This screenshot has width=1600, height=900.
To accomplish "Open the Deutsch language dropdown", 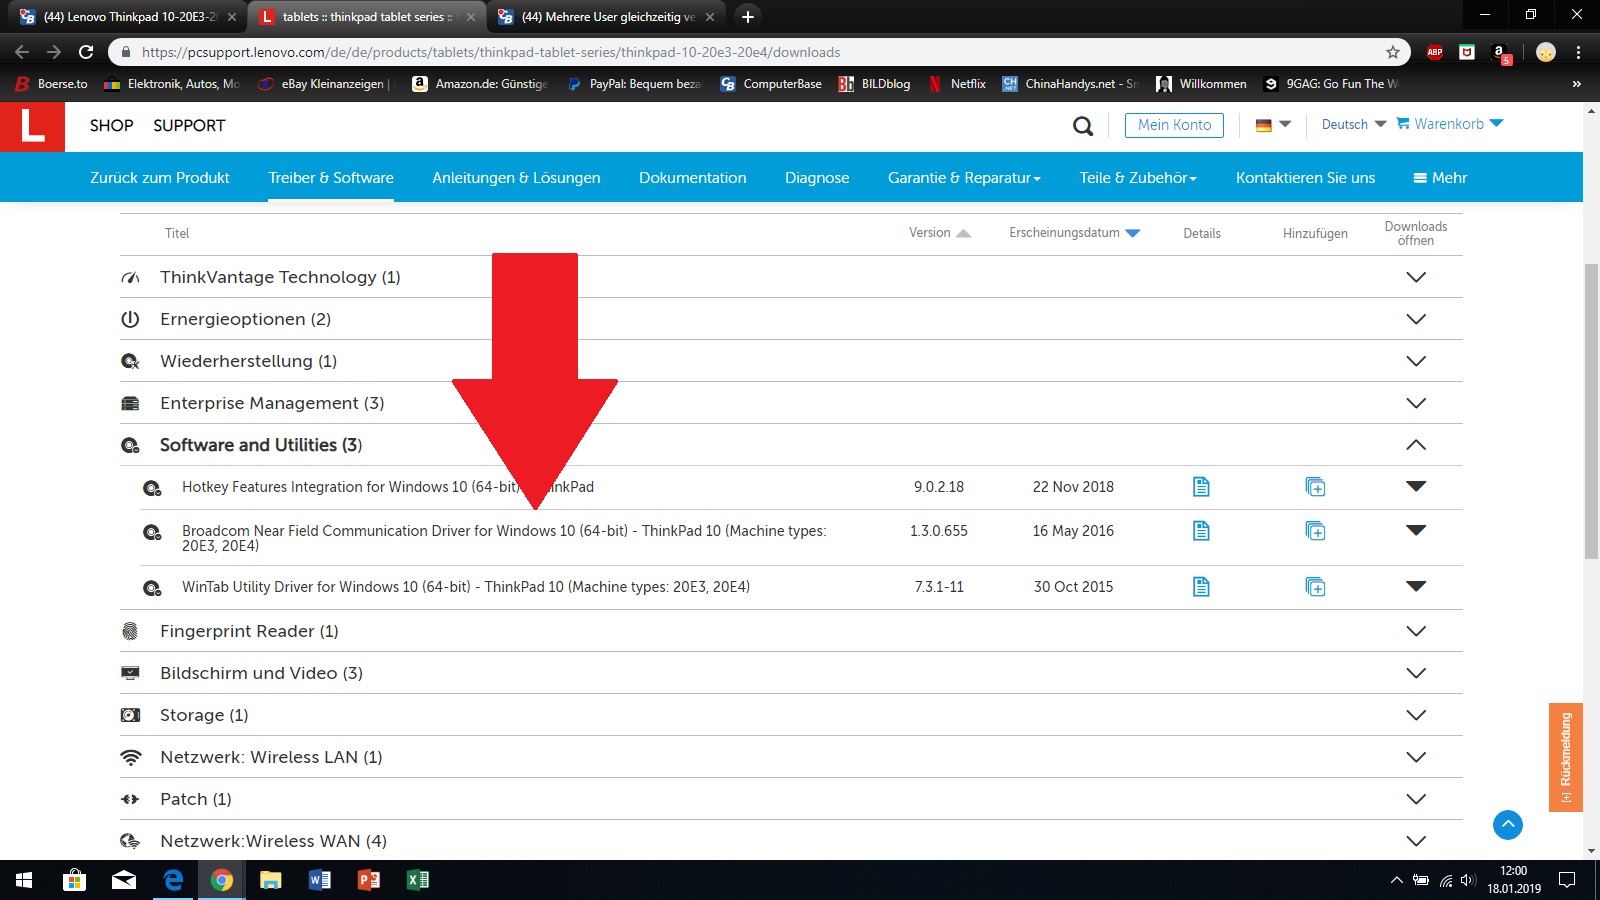I will [x=1354, y=124].
